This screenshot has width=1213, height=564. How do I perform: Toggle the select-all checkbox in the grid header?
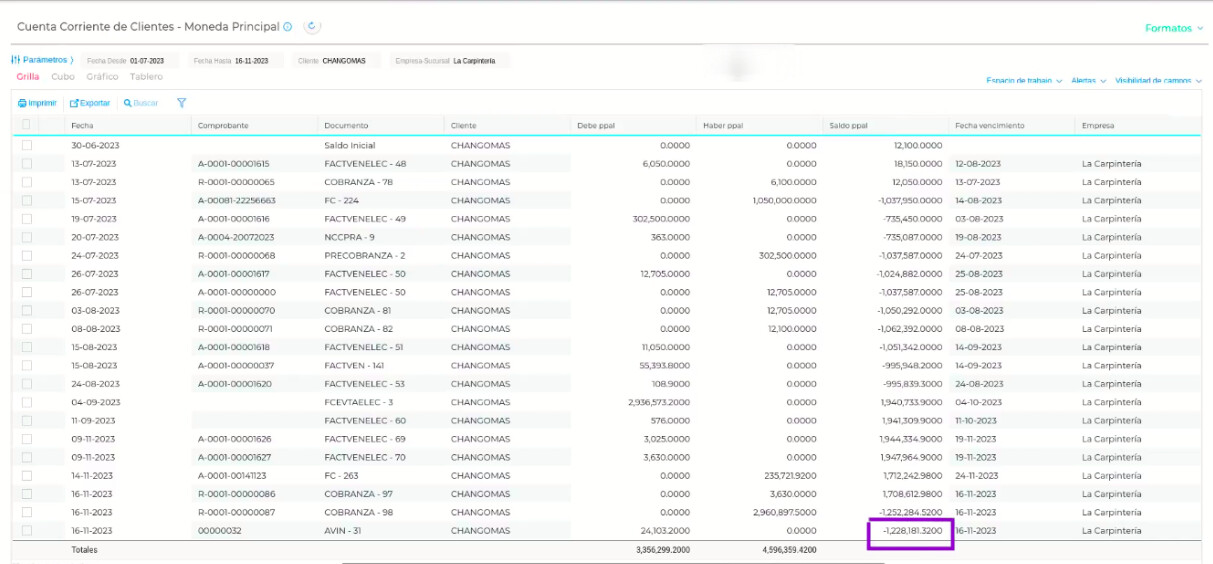27,125
